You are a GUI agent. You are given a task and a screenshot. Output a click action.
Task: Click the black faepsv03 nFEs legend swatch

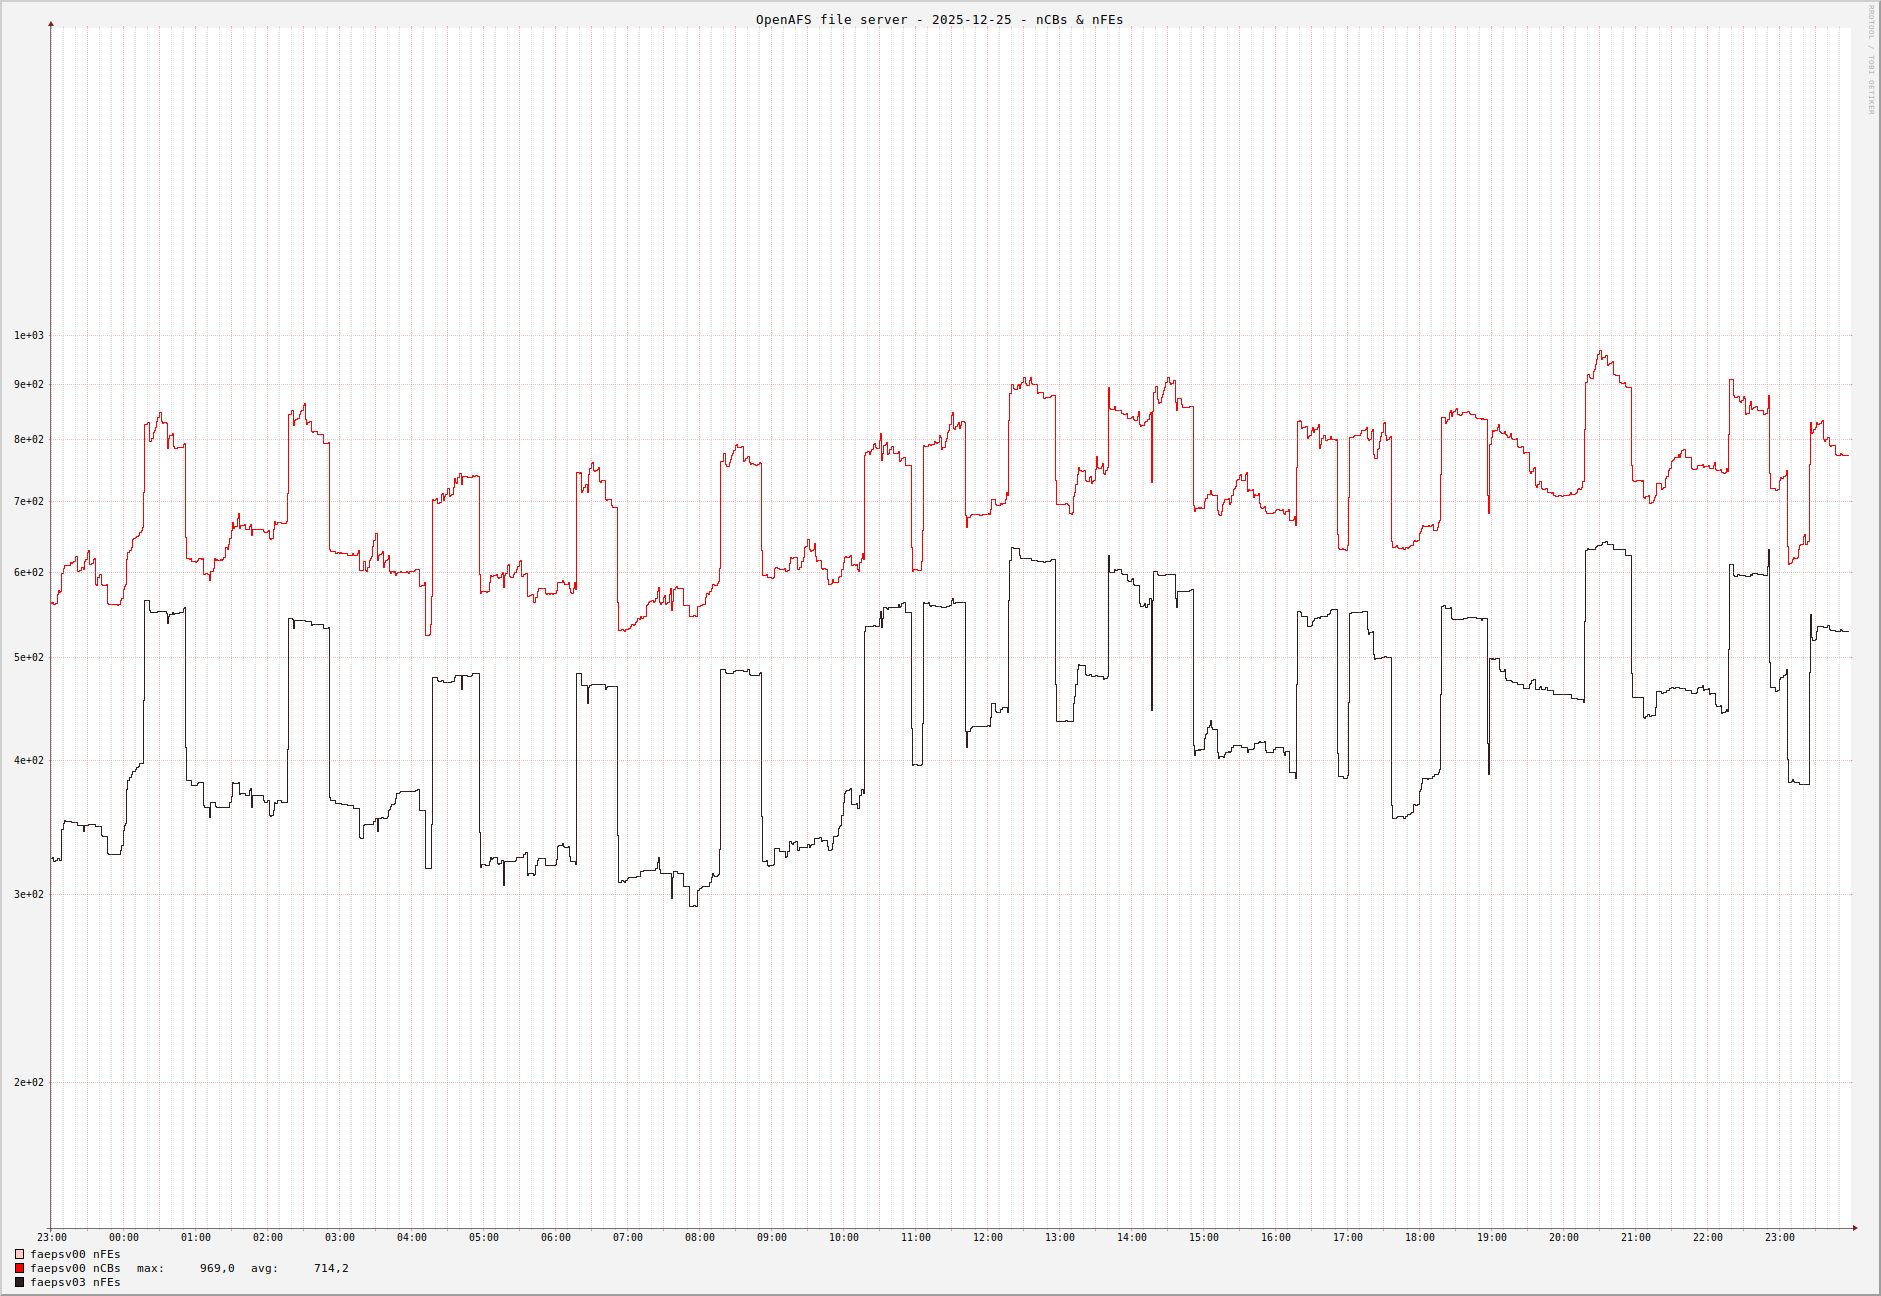coord(19,1282)
